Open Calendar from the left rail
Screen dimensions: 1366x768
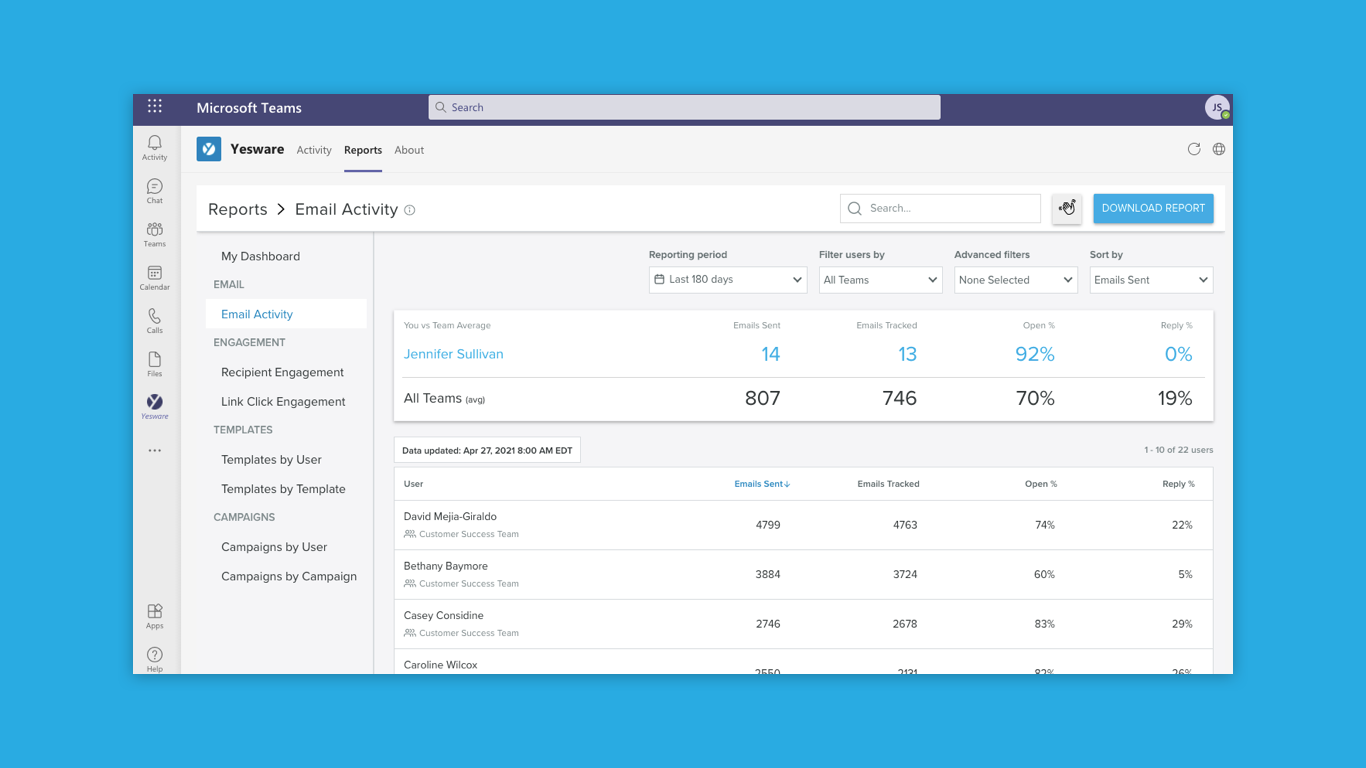[154, 277]
